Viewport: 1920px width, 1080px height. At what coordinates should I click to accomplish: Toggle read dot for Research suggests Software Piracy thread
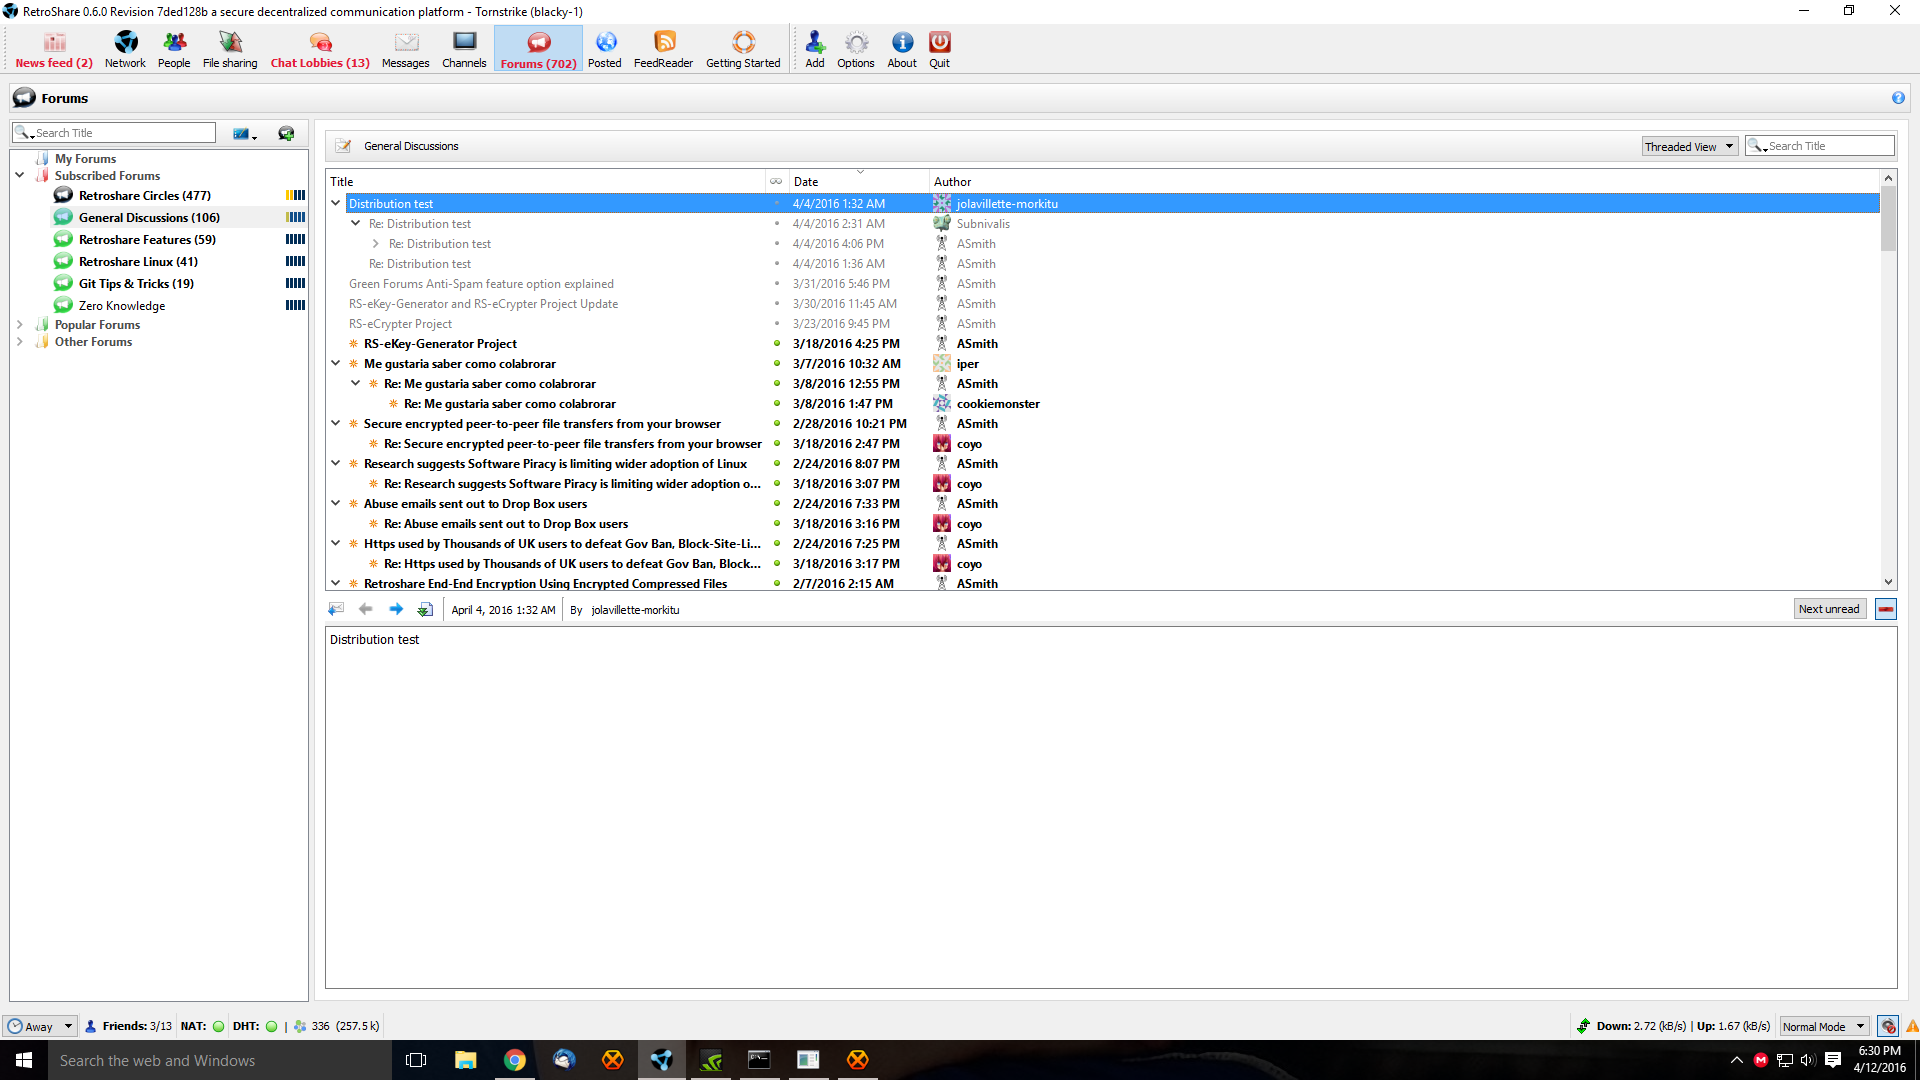777,463
